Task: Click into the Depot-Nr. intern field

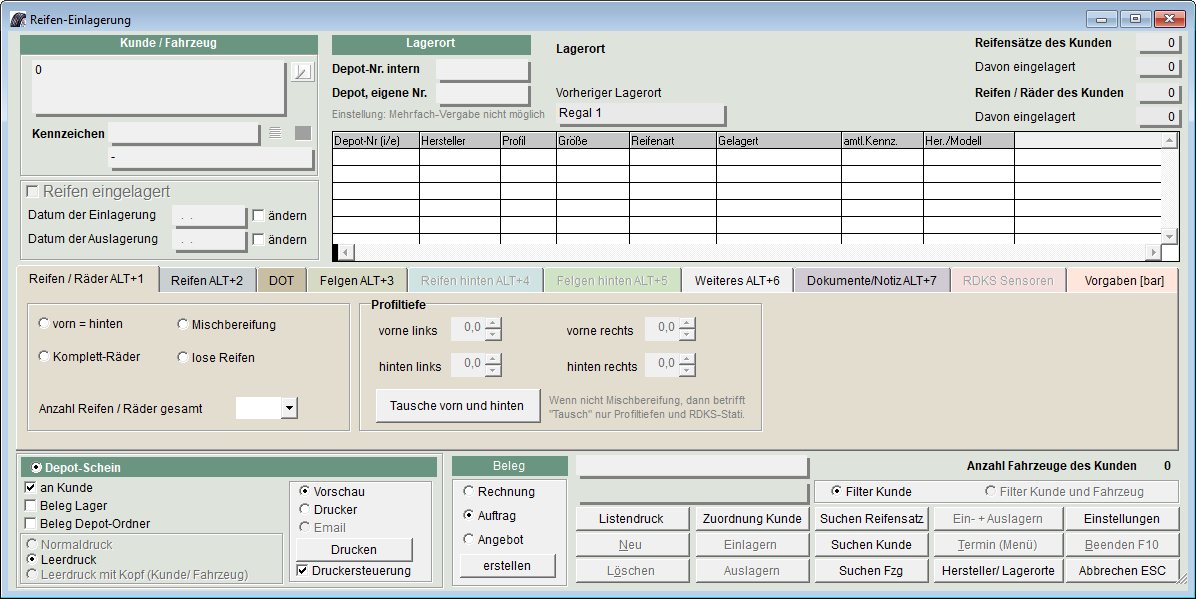Action: point(483,69)
